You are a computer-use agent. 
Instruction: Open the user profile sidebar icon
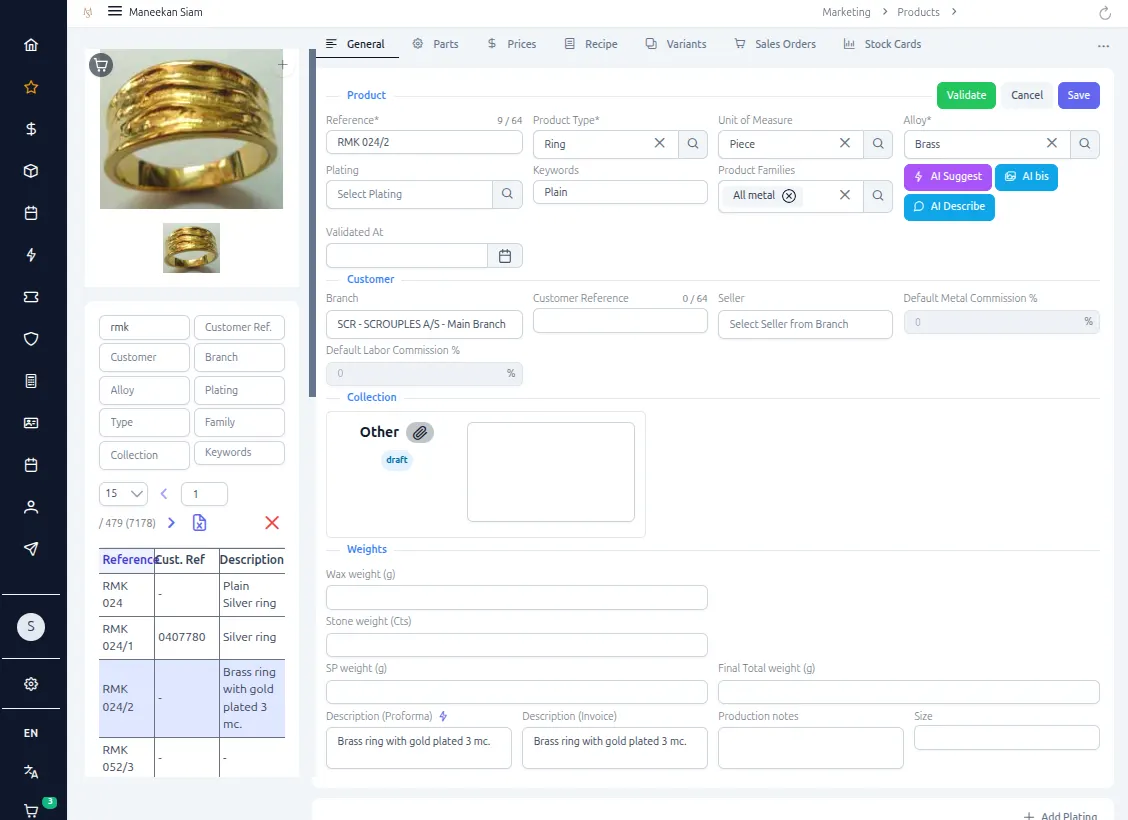(x=31, y=507)
